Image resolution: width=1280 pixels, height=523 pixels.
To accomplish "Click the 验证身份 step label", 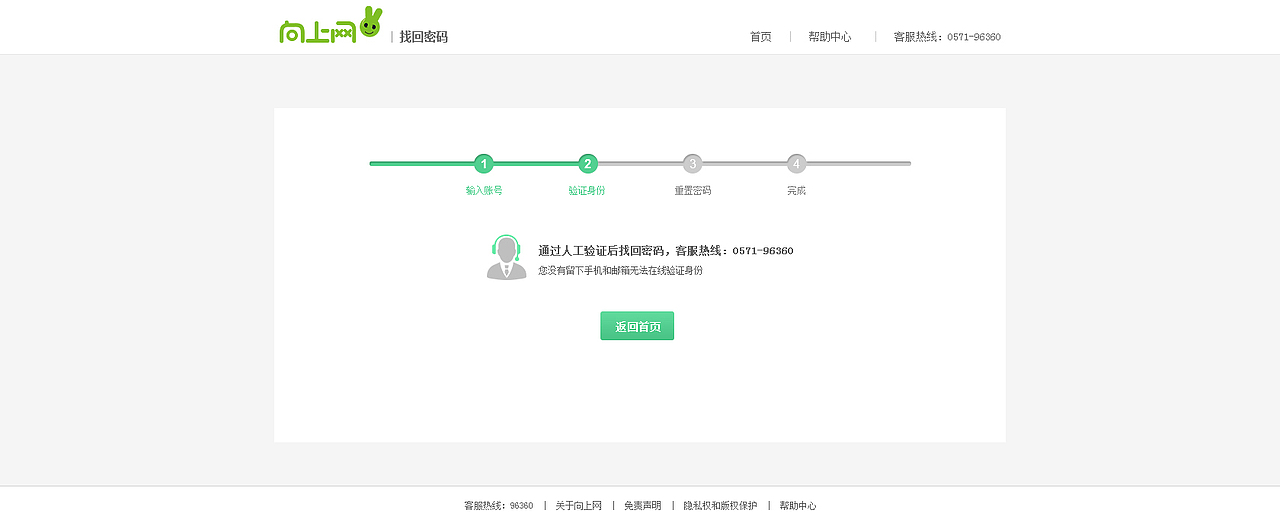I will 587,190.
